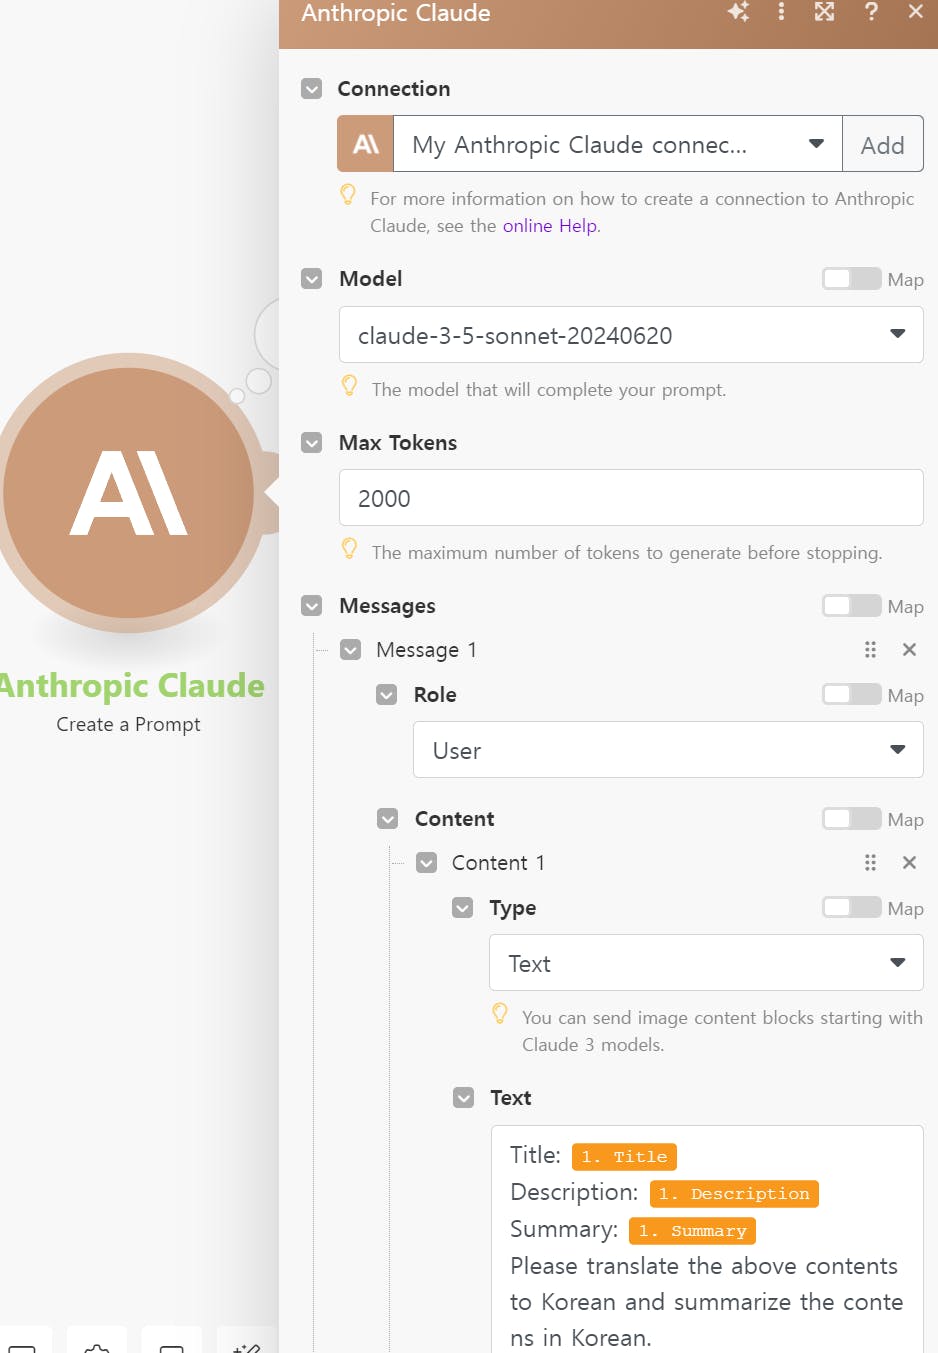Collapse the Message 1 item
This screenshot has height=1353, width=938.
click(350, 650)
